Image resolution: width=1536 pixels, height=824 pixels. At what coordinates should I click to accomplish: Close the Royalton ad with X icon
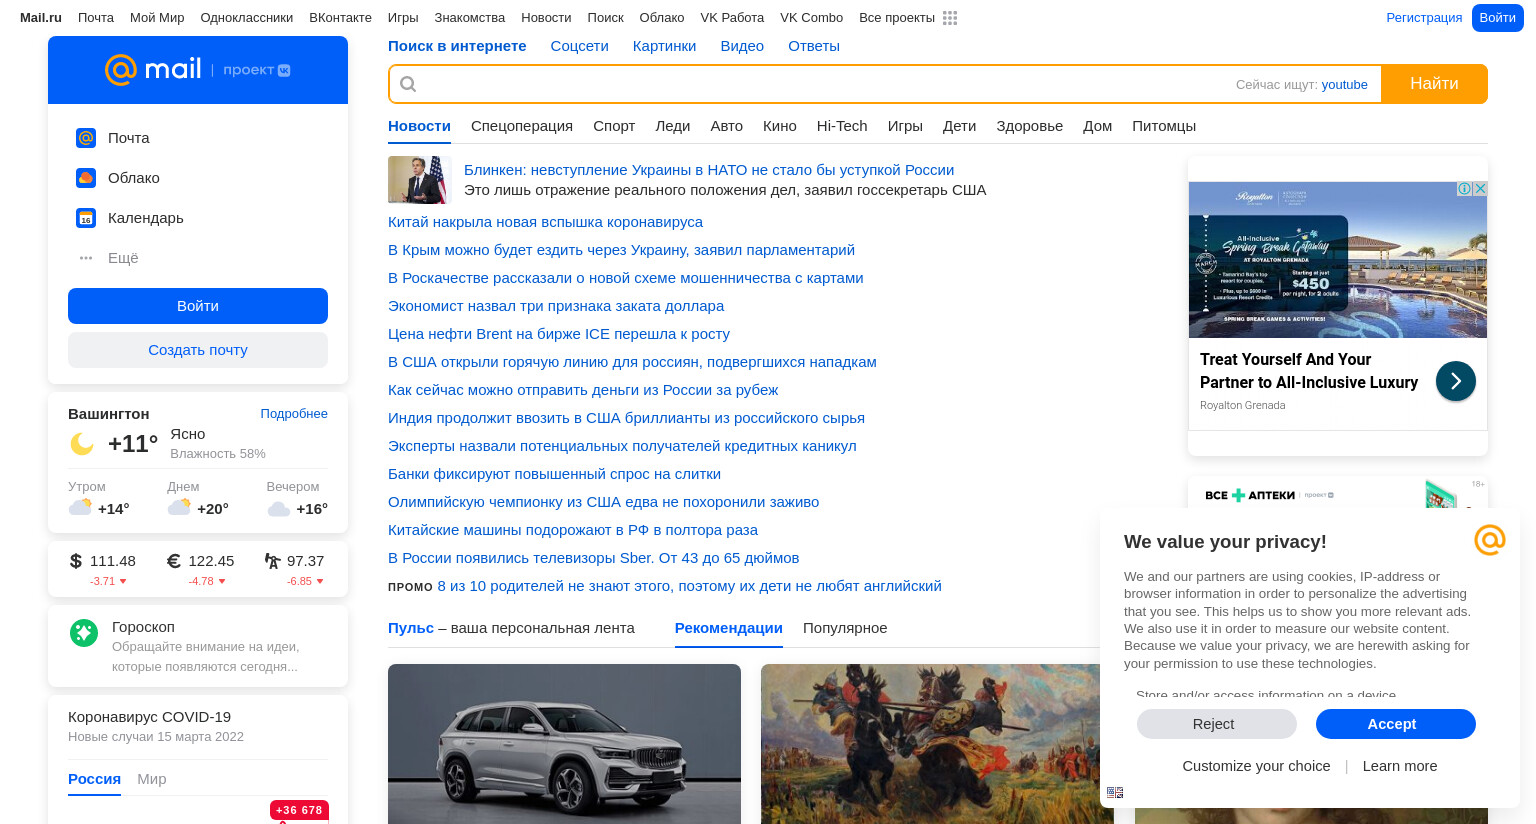click(1480, 188)
